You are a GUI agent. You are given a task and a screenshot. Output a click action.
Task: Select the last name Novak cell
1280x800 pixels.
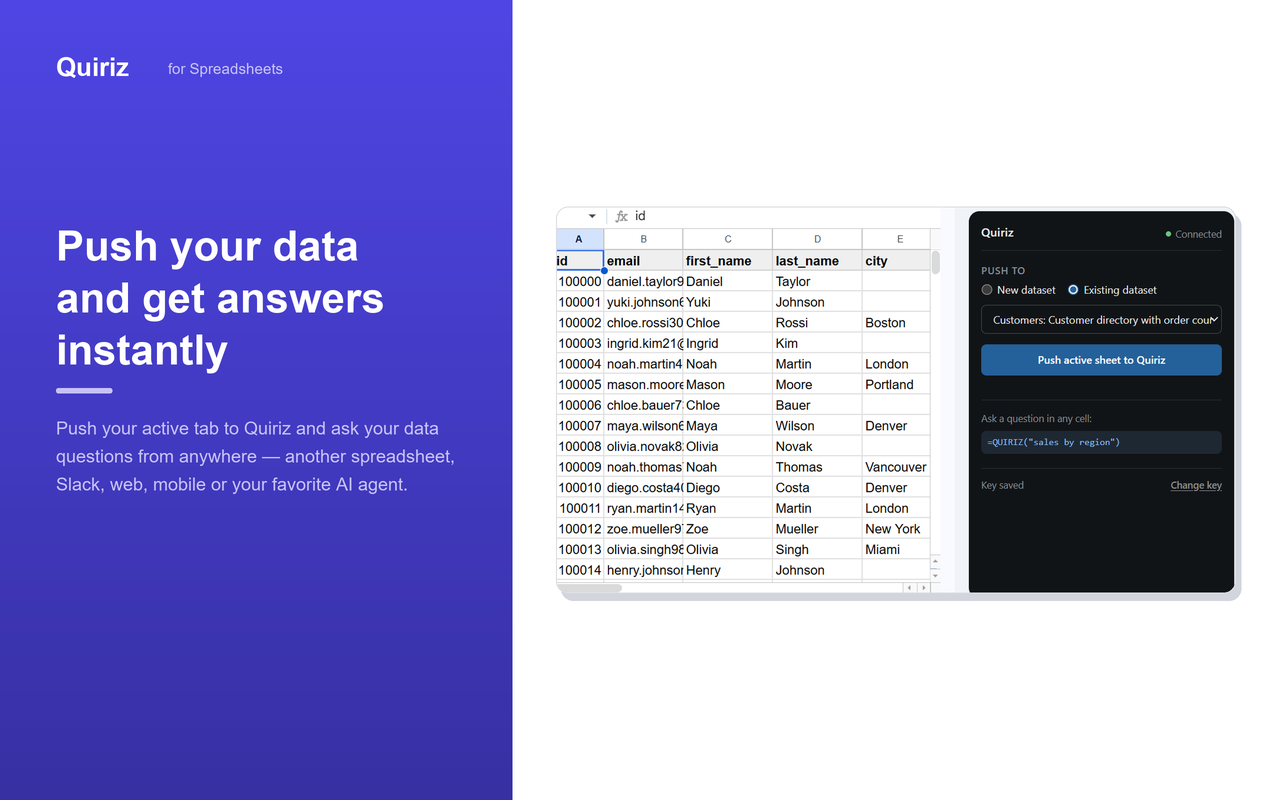coord(817,447)
